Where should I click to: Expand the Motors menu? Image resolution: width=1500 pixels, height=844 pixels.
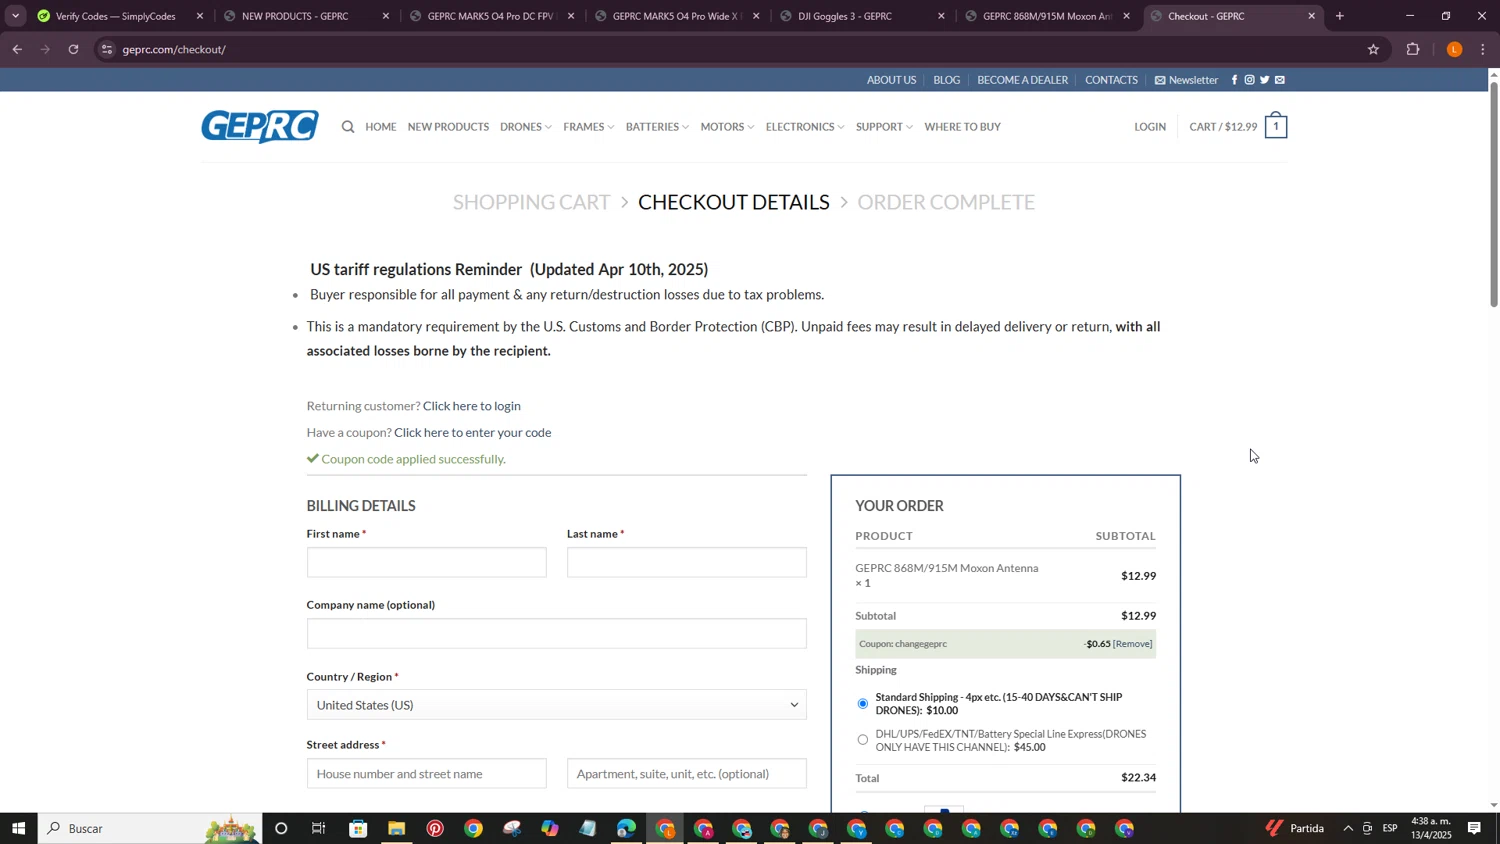click(x=727, y=127)
